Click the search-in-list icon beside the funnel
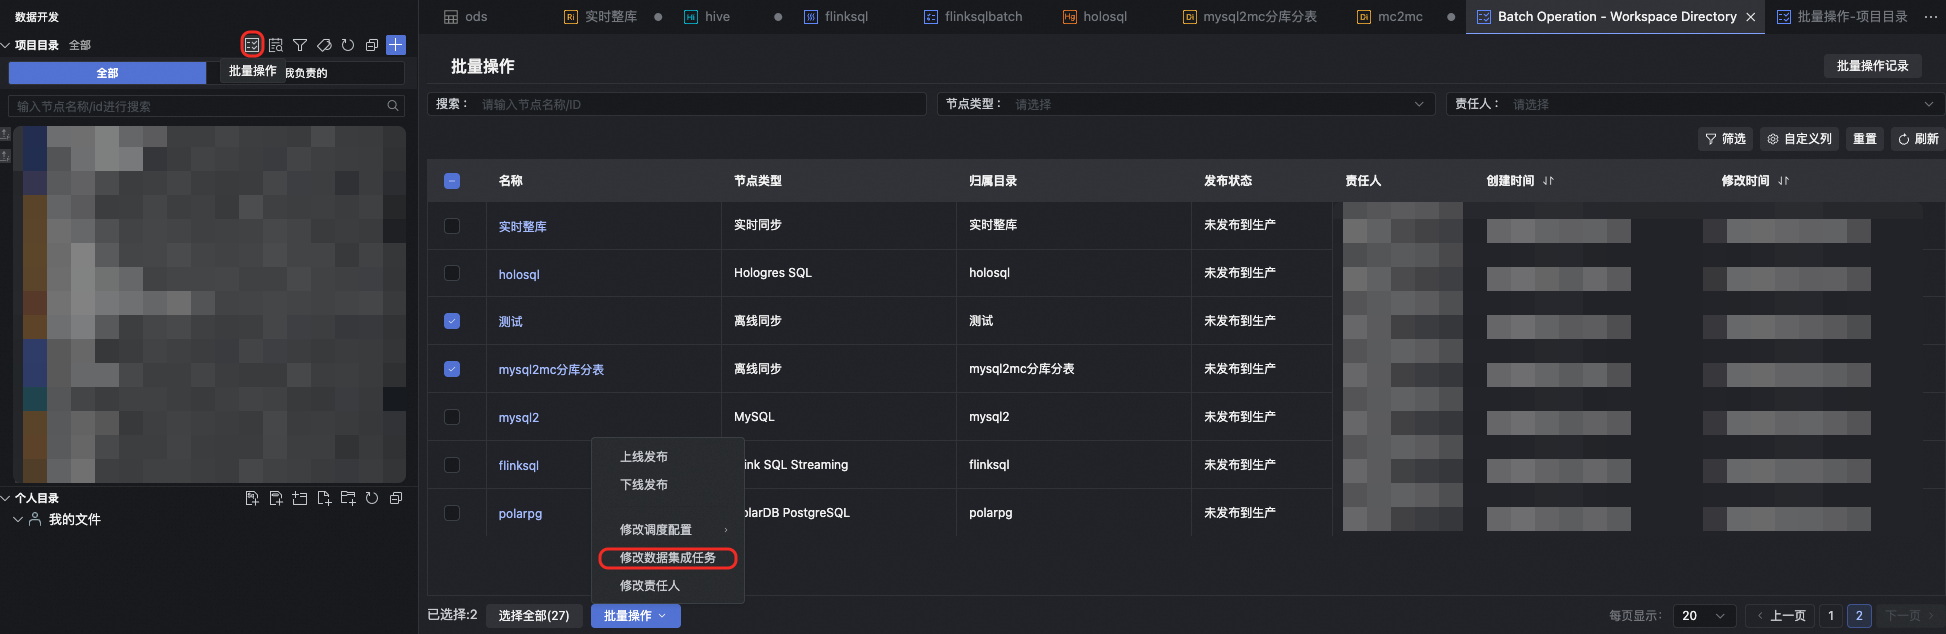The width and height of the screenshot is (1946, 634). tap(276, 45)
